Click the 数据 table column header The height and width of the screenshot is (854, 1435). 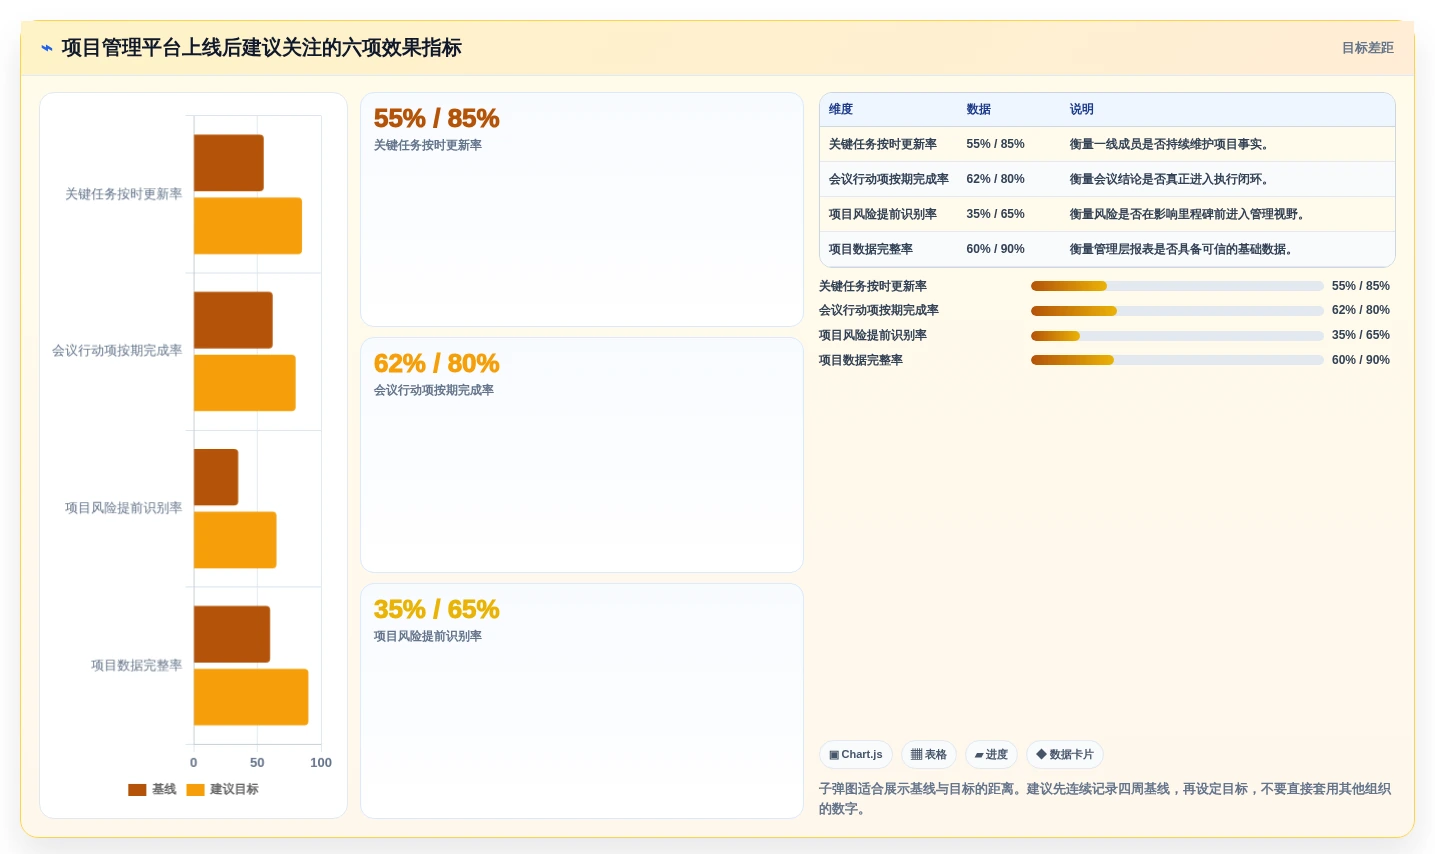(978, 109)
